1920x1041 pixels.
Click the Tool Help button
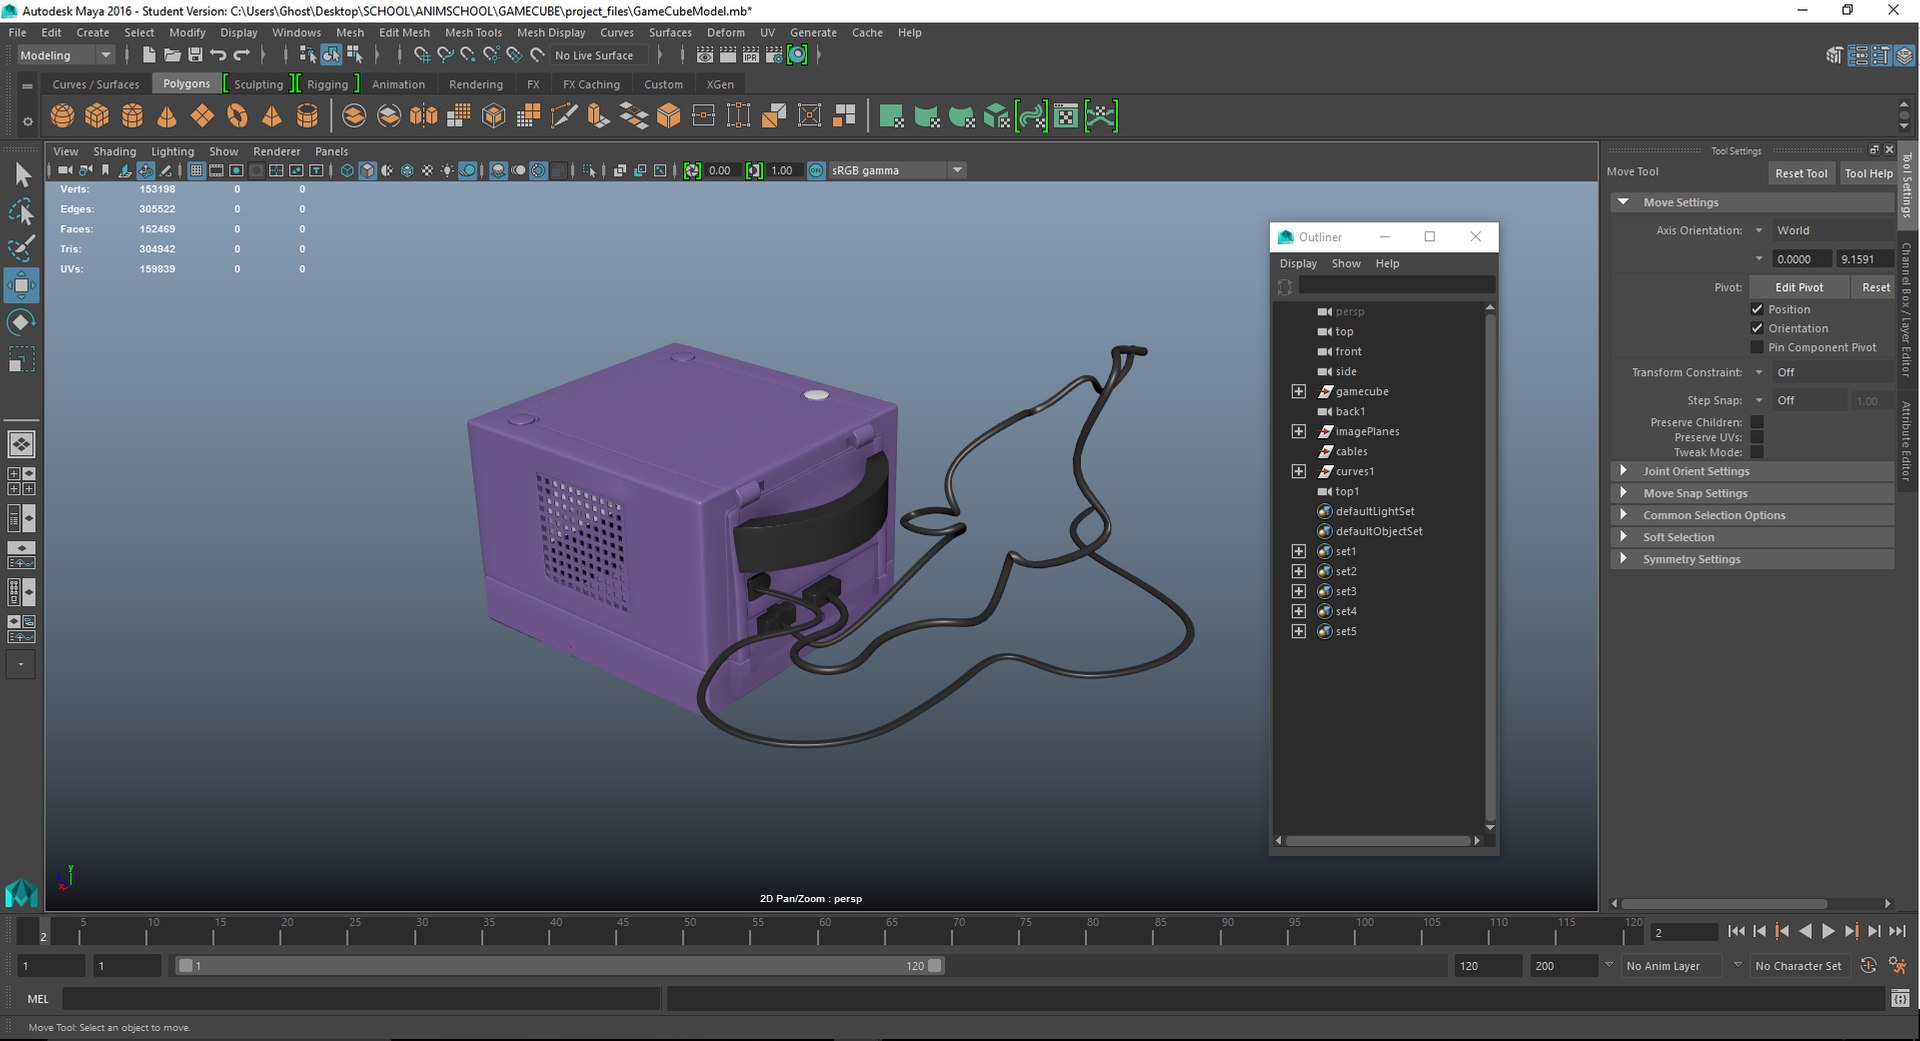1868,173
